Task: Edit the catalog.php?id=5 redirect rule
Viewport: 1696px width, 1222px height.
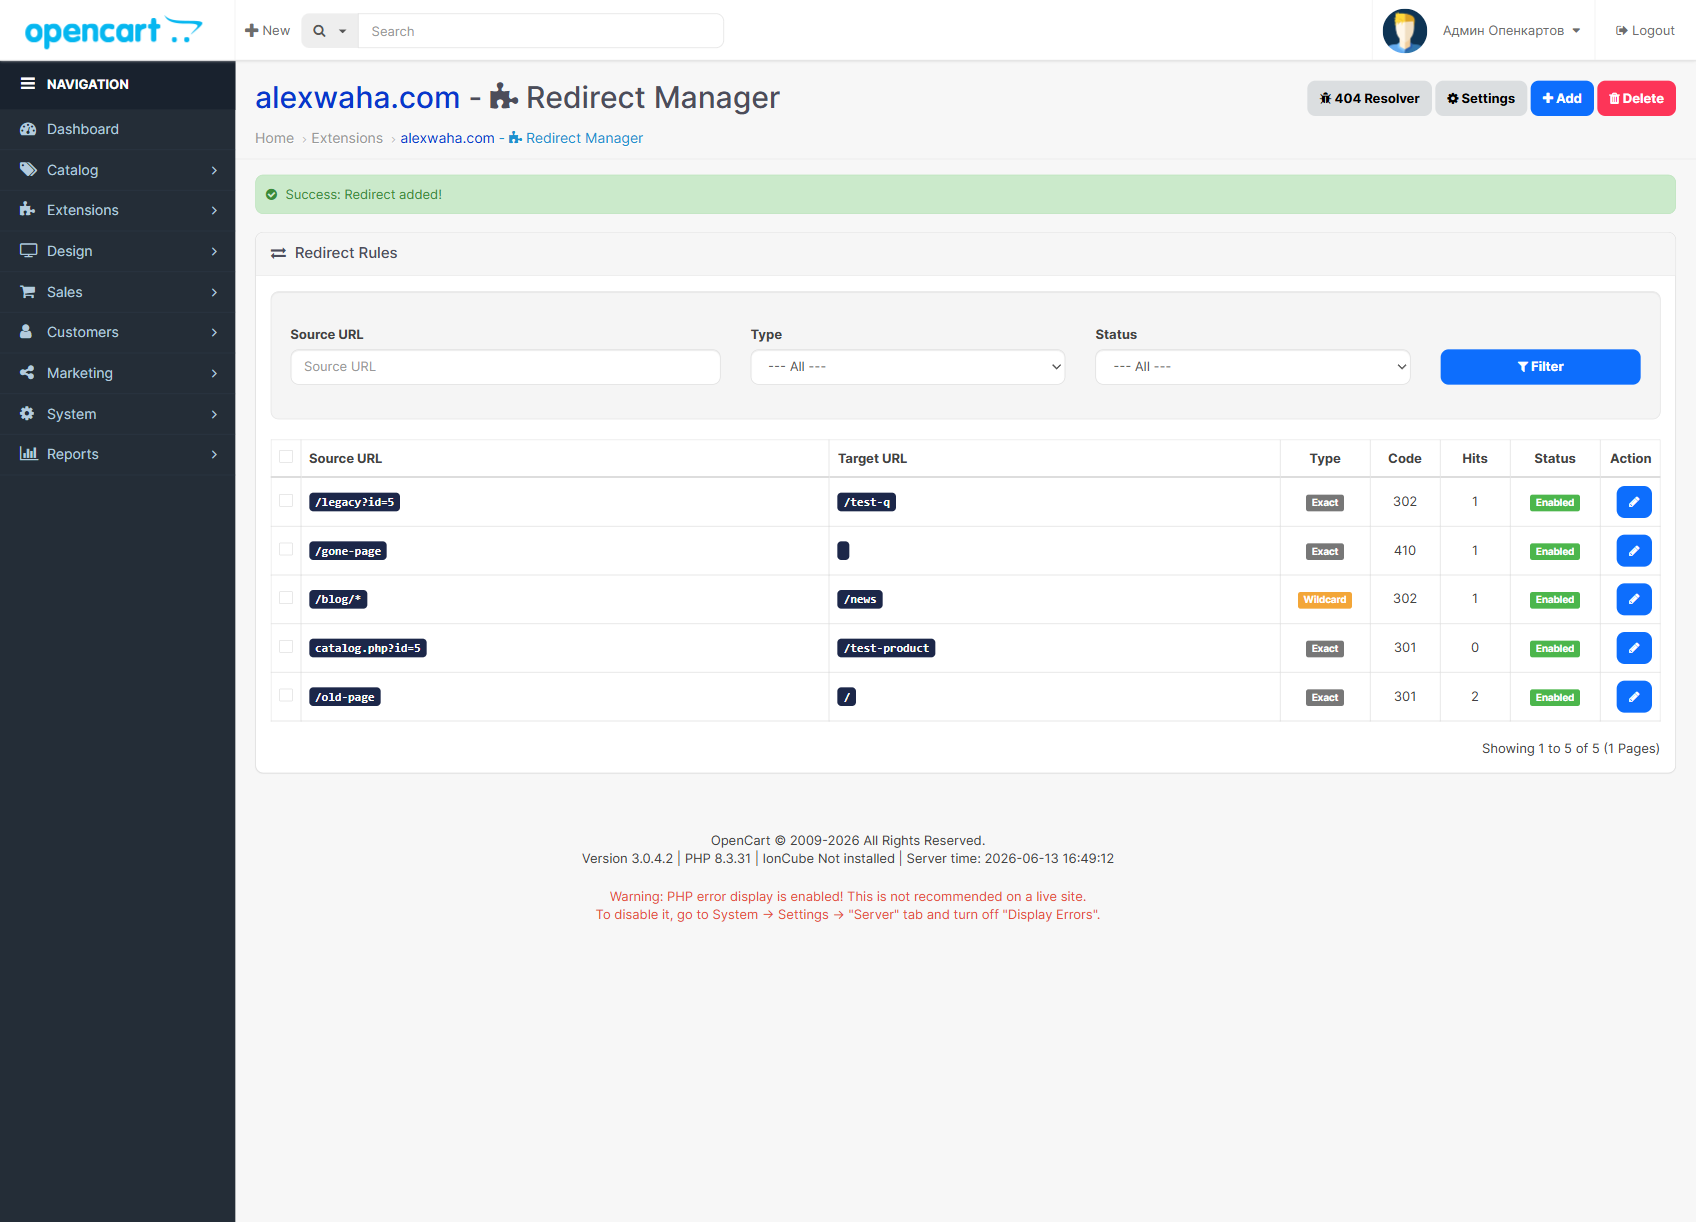Action: (x=1634, y=648)
